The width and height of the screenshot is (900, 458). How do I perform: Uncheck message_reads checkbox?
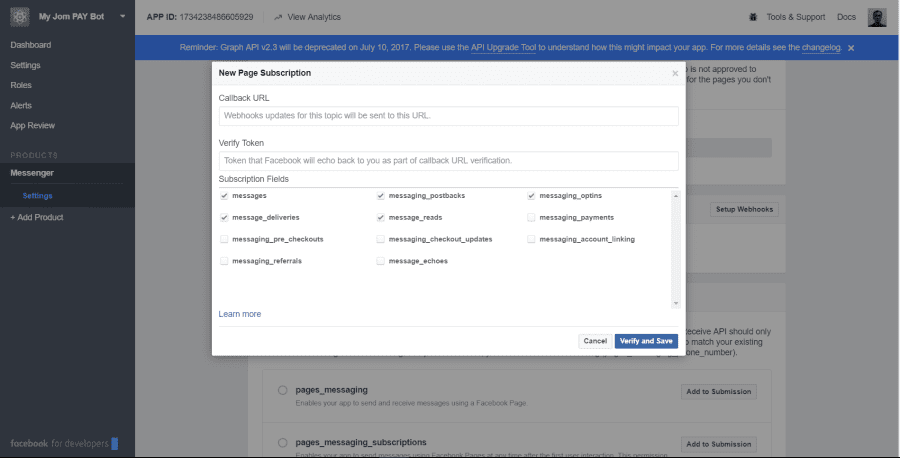[x=381, y=218]
